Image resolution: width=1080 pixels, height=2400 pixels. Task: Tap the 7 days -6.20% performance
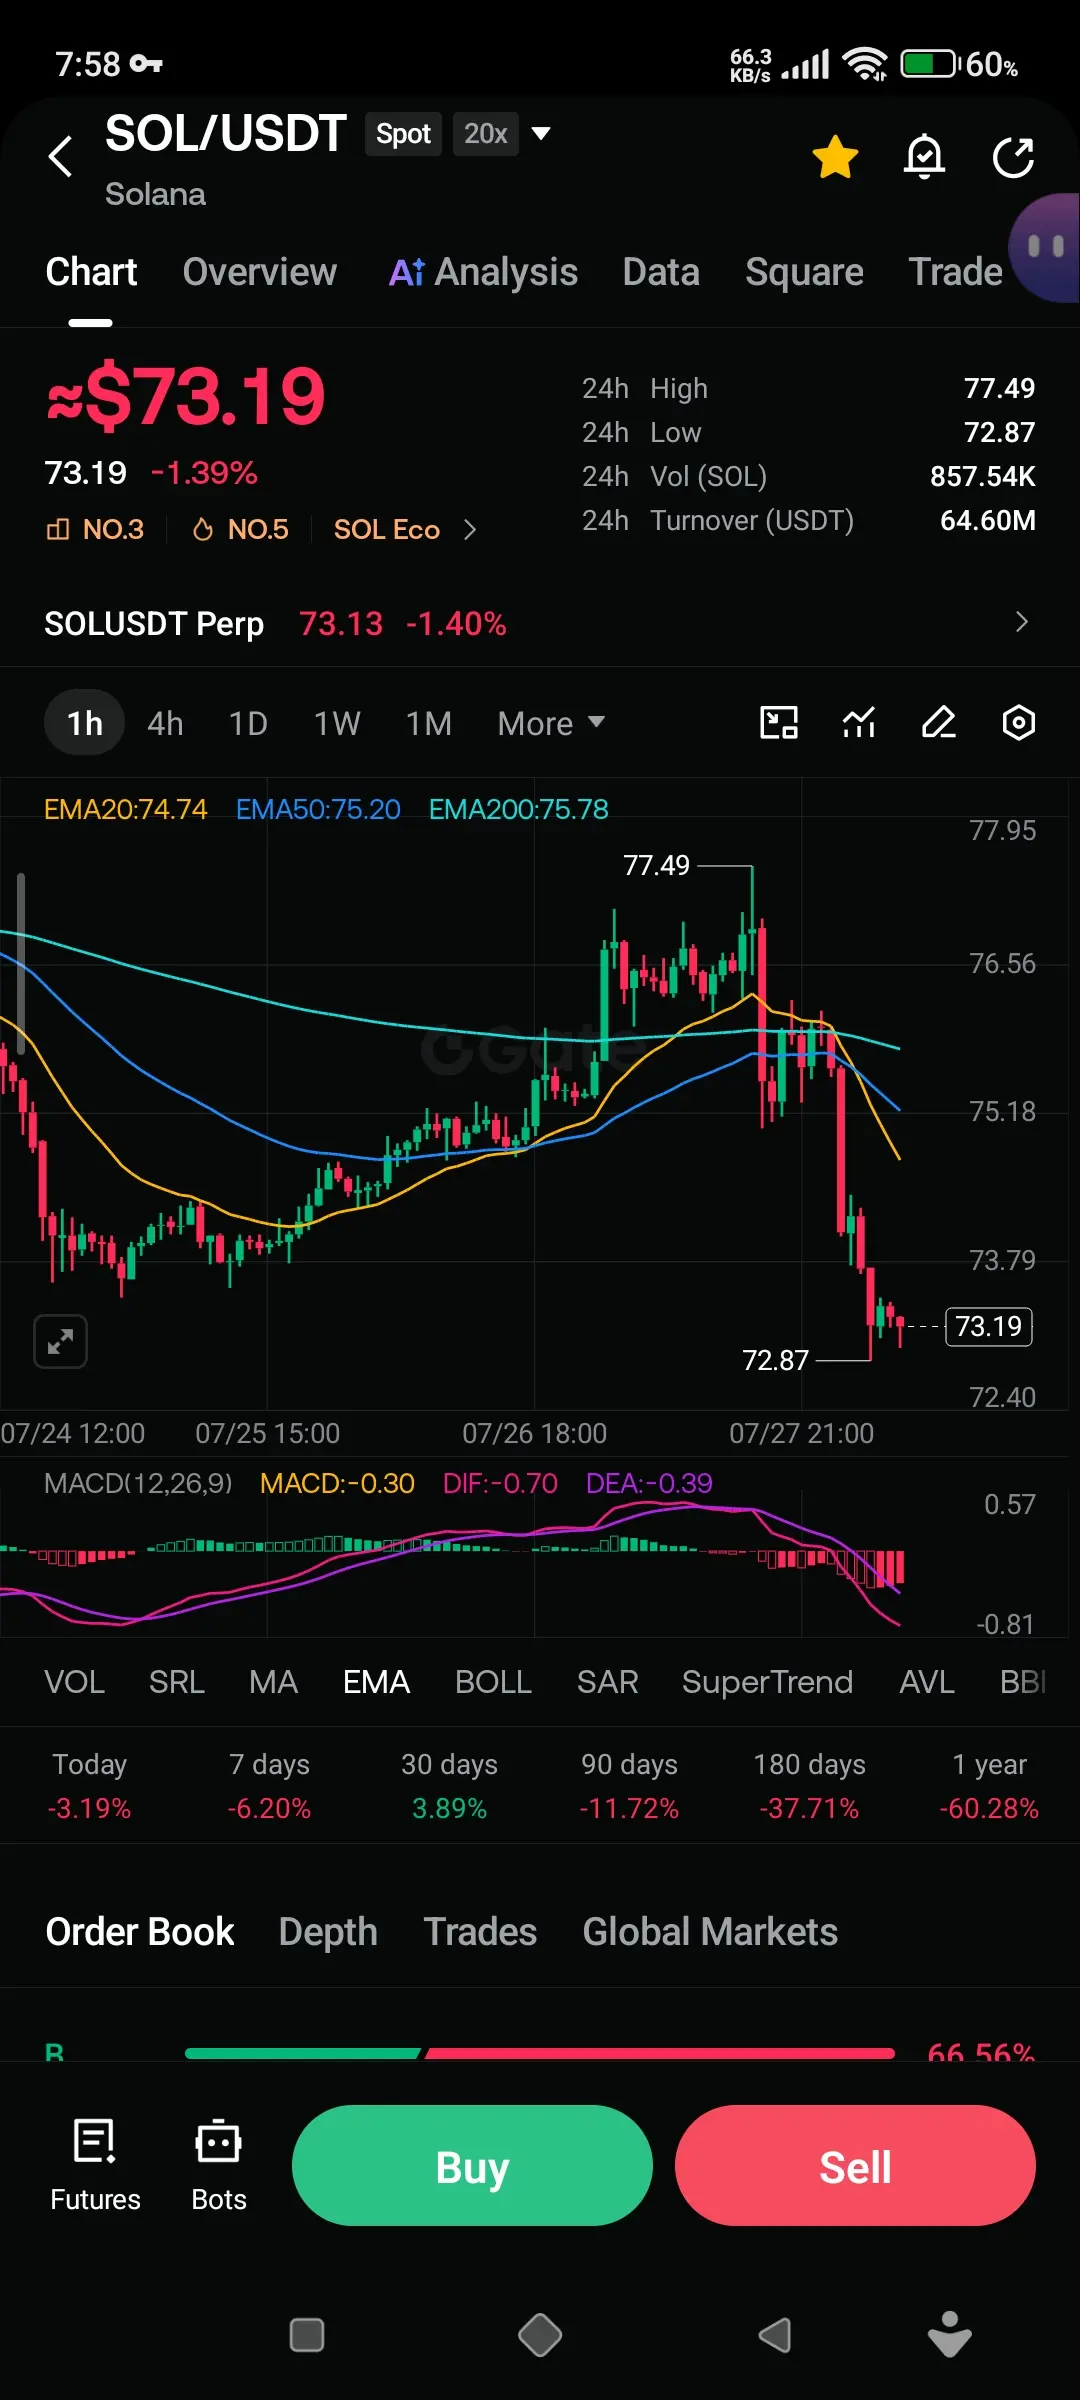point(269,1786)
